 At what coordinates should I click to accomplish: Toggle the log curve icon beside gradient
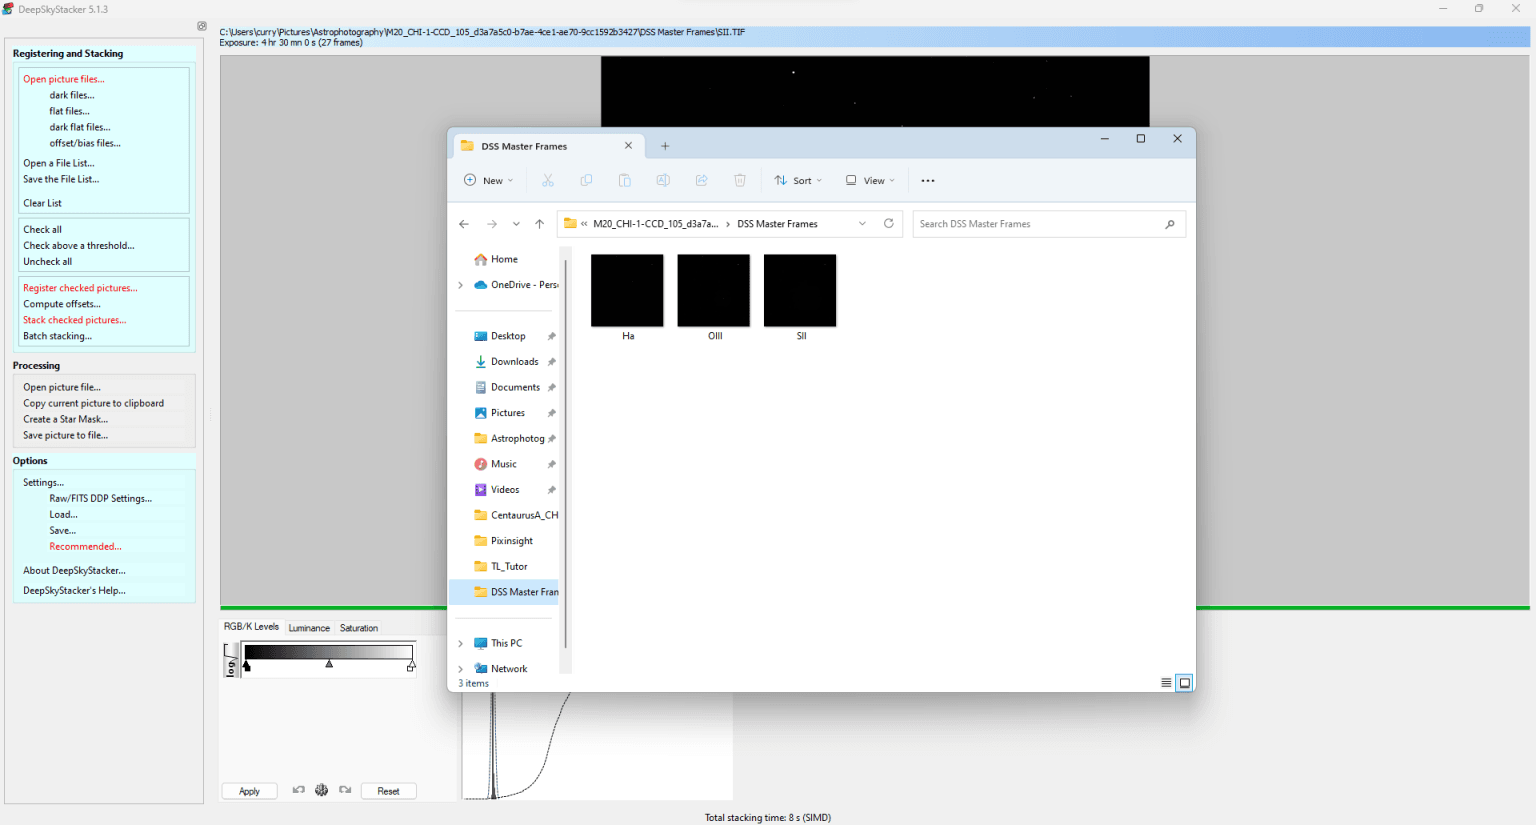231,660
